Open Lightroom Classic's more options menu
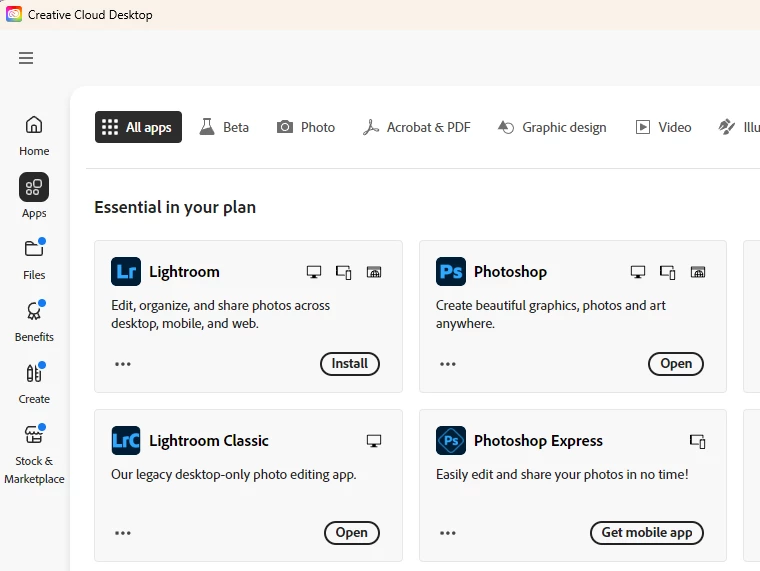Screen dimensions: 760x571 [x=123, y=533]
